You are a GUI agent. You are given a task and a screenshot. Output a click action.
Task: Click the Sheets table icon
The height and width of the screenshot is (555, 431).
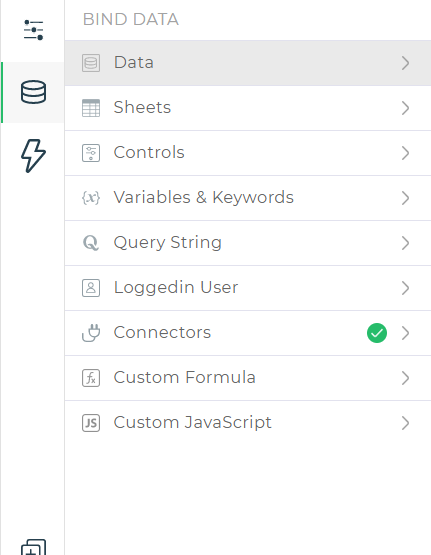(x=91, y=108)
